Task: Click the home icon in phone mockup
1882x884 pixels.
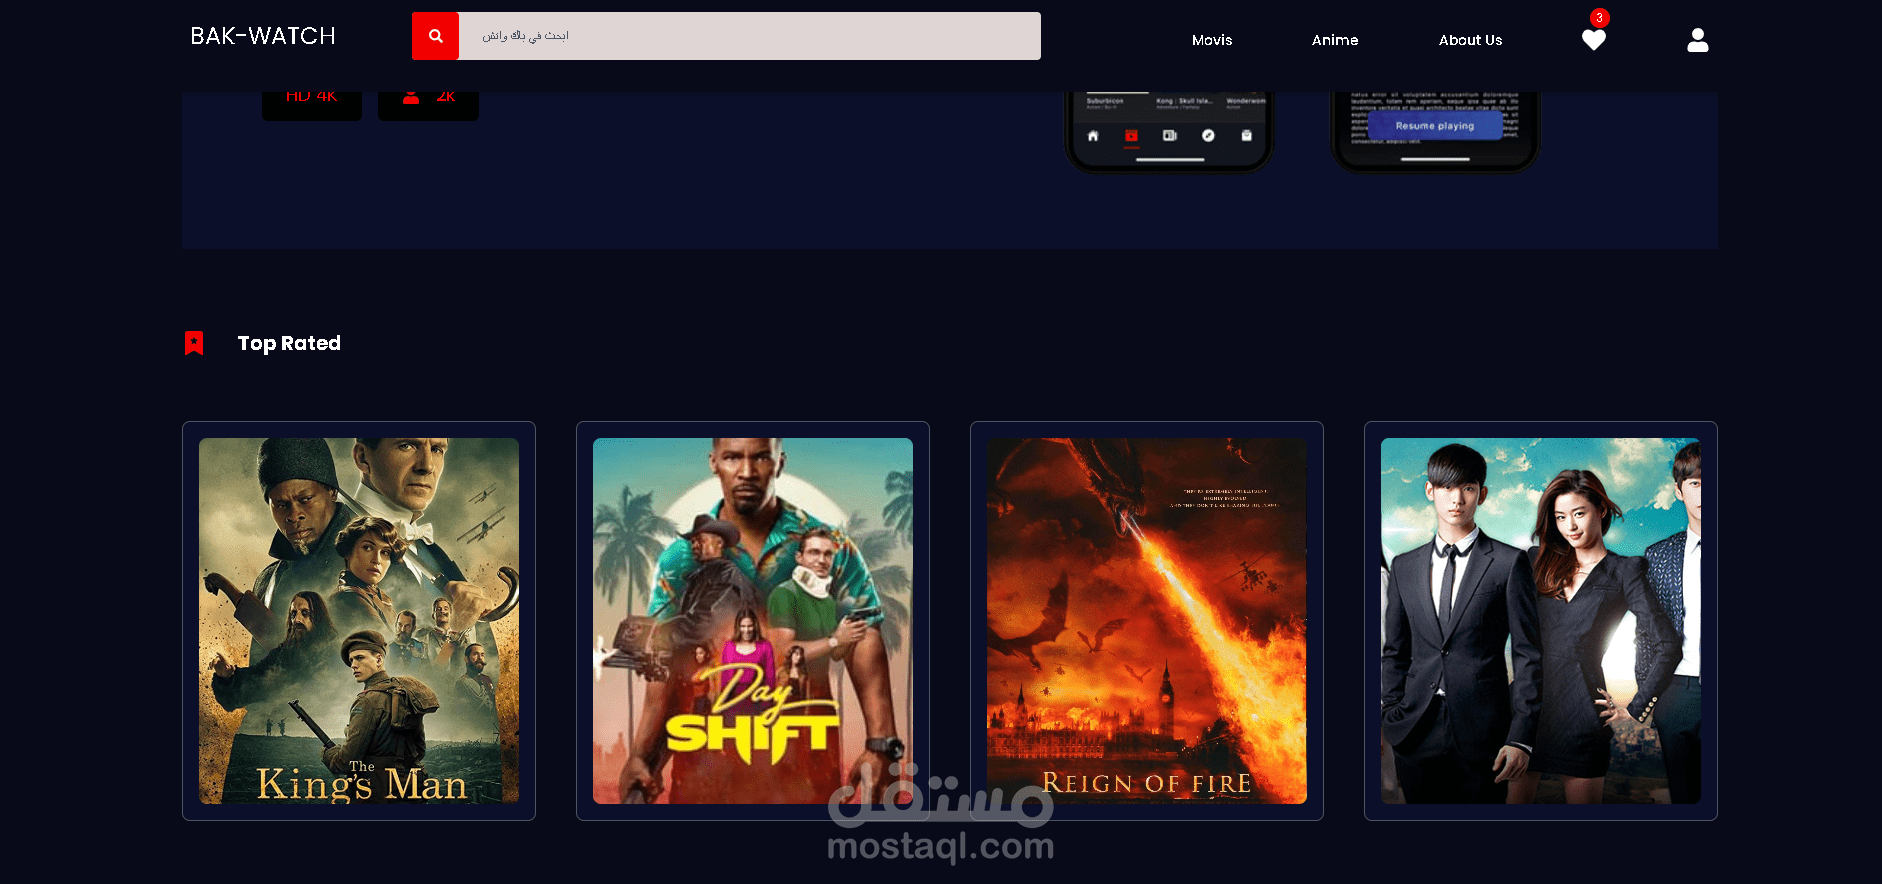Action: pyautogui.click(x=1093, y=136)
